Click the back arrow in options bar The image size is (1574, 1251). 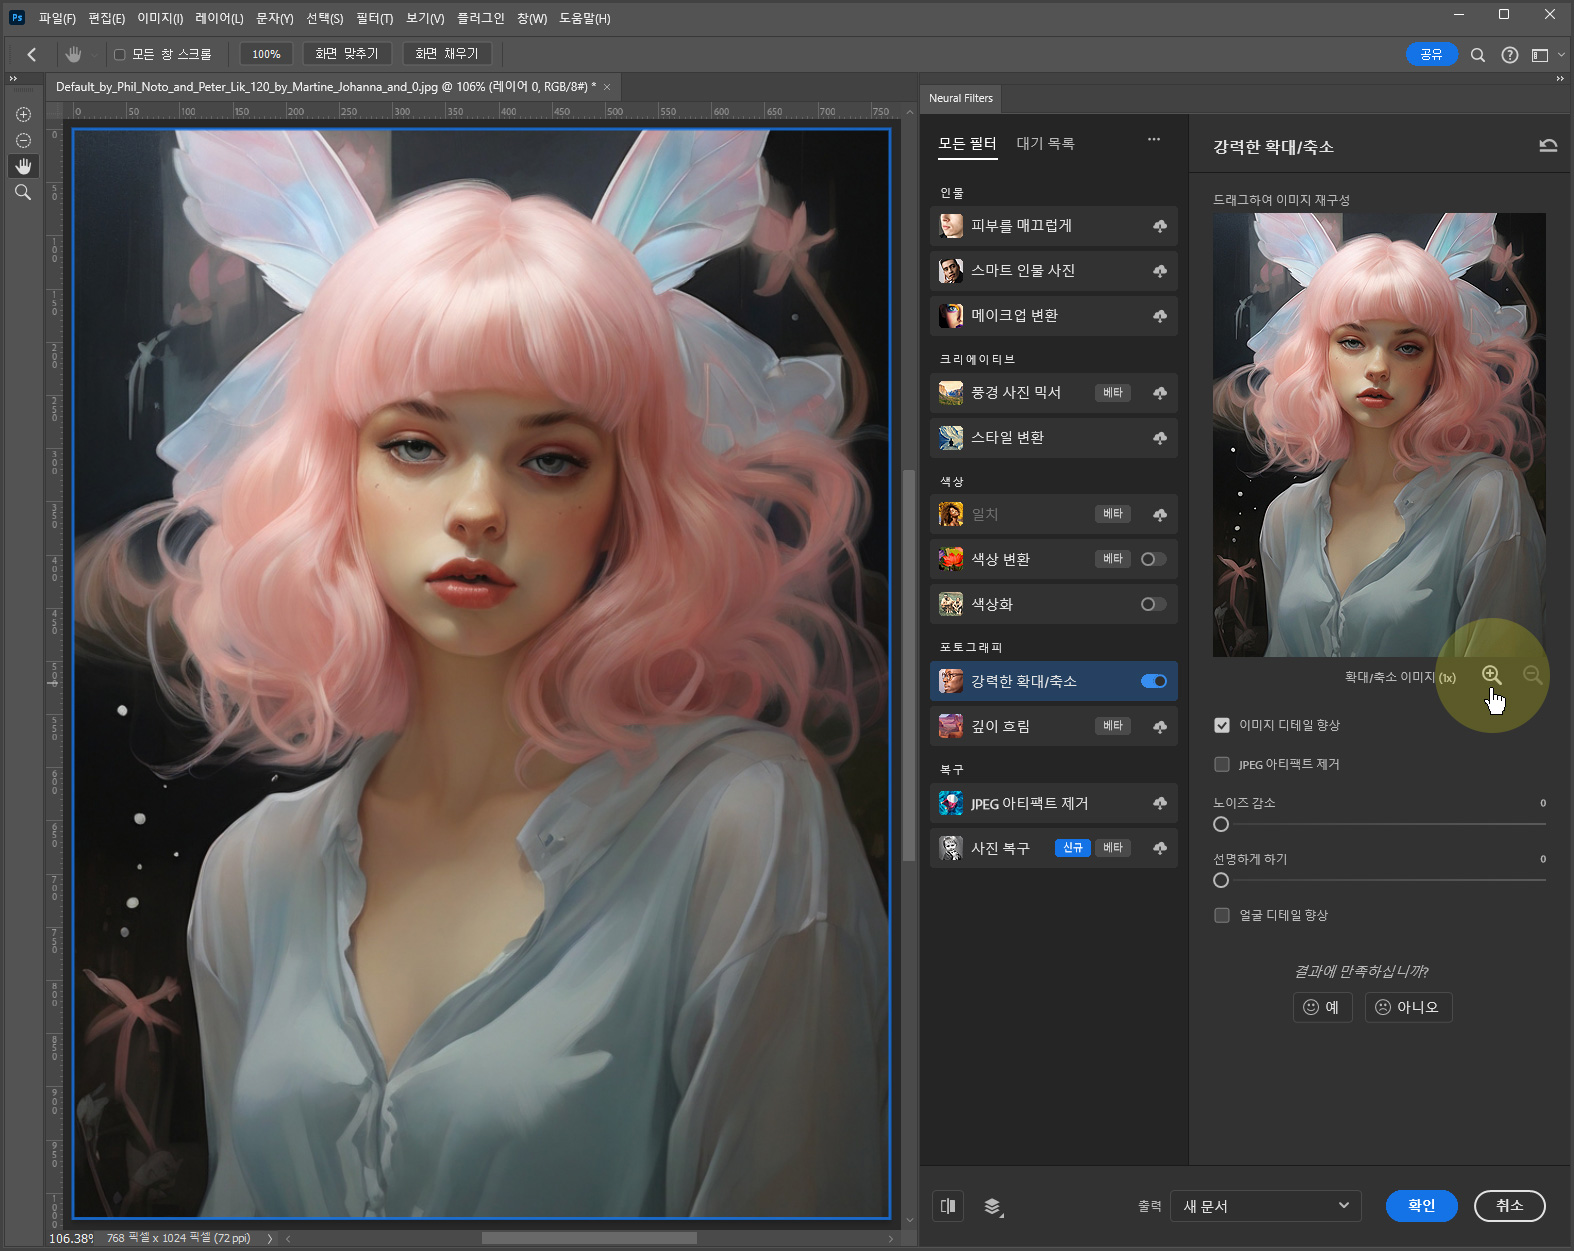(x=31, y=54)
